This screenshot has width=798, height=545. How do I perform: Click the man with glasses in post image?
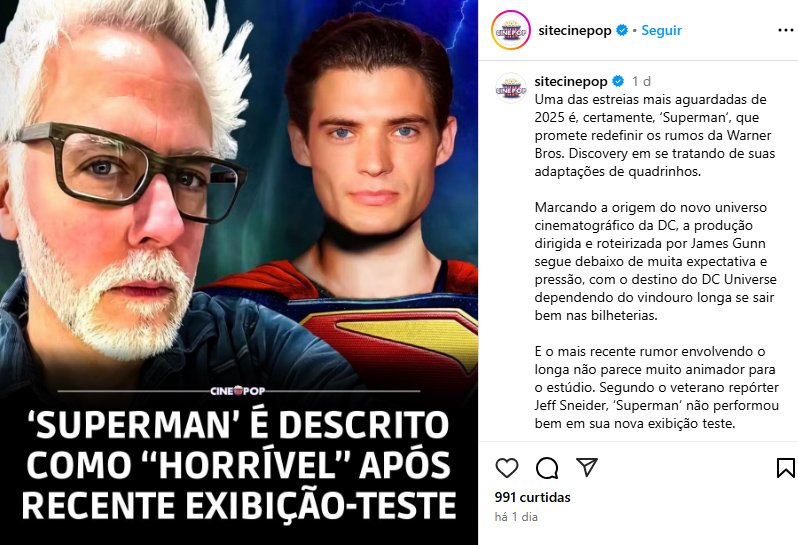click(x=120, y=193)
